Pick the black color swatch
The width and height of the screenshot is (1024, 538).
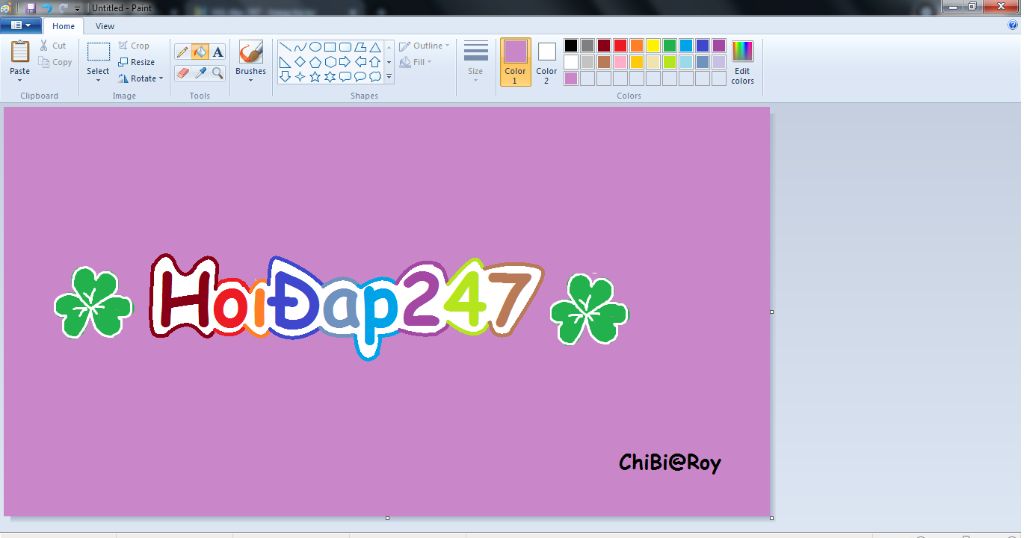571,46
